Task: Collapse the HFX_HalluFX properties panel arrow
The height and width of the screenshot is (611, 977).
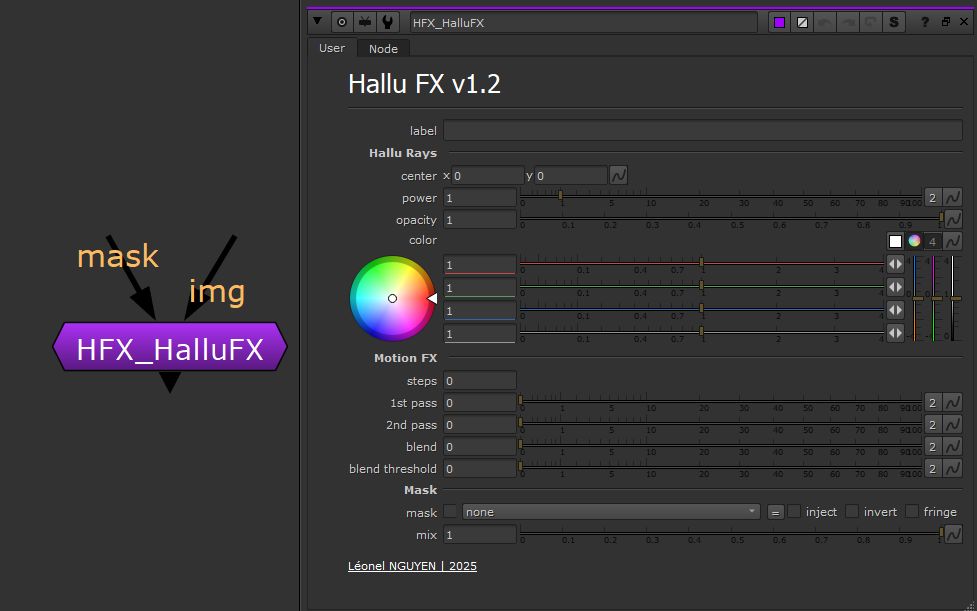Action: [x=318, y=22]
